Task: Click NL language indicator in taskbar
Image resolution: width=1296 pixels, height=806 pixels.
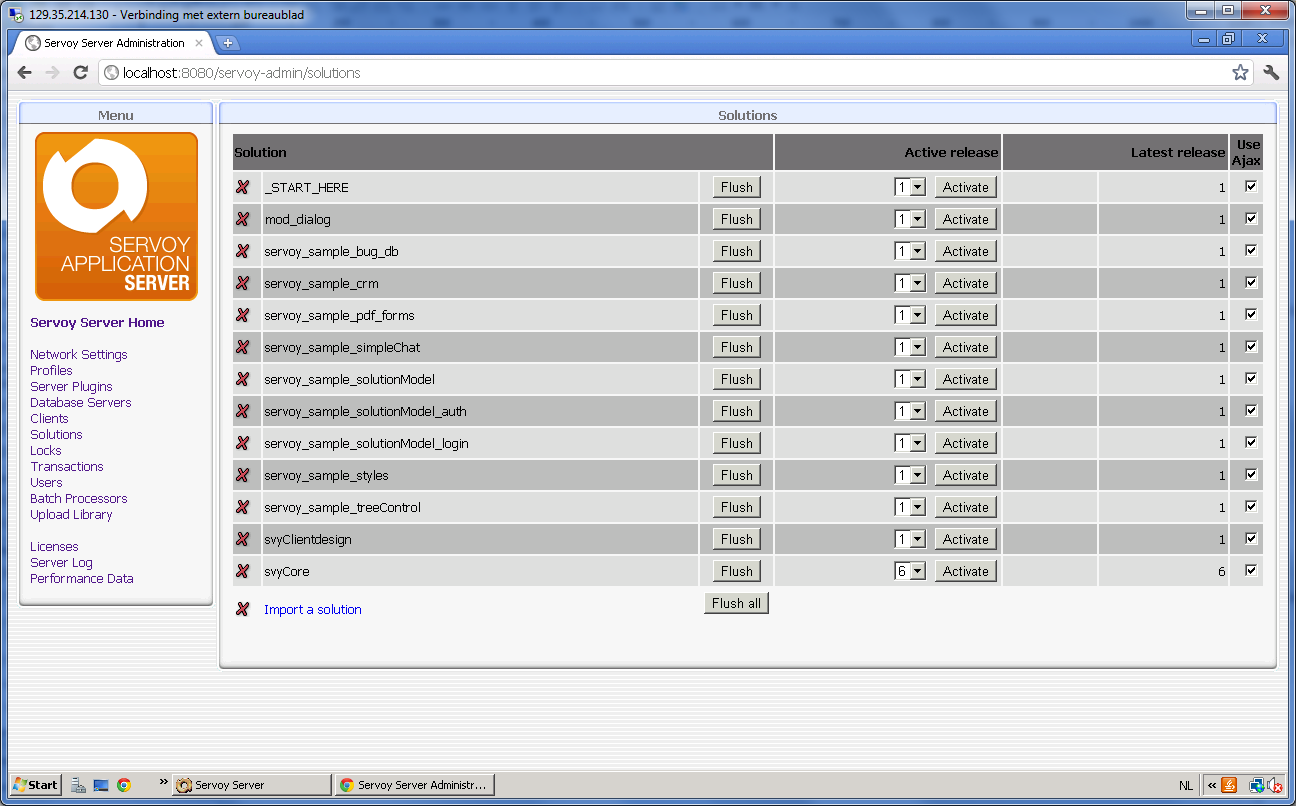Action: pyautogui.click(x=1186, y=785)
